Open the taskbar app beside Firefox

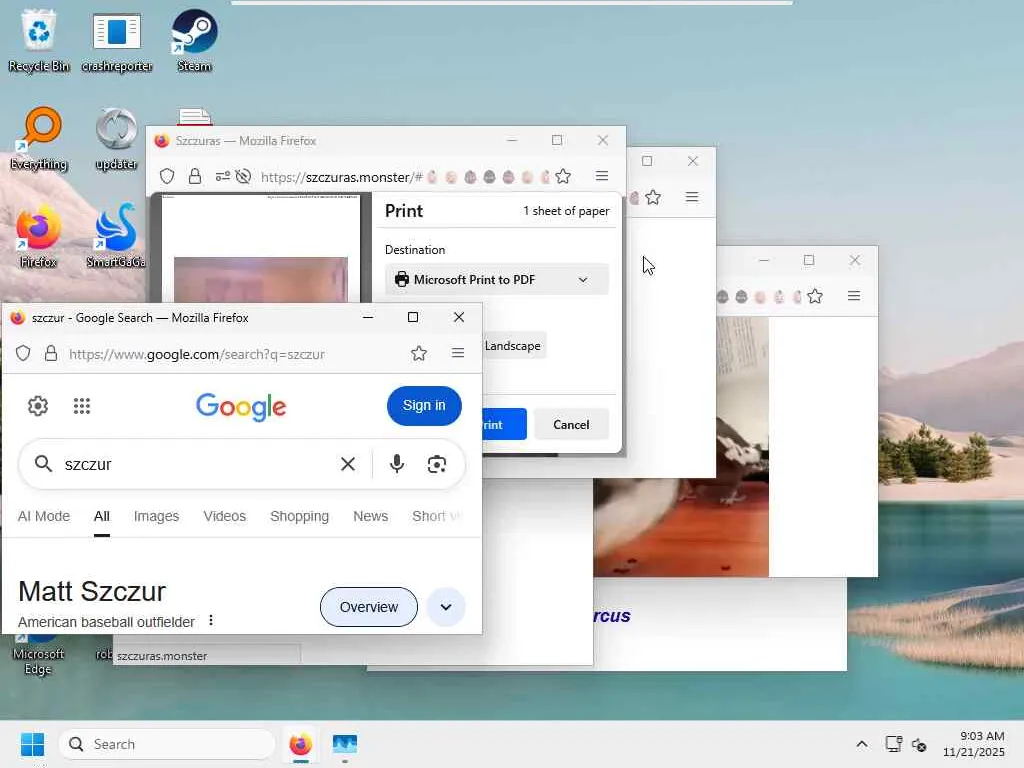coord(345,744)
